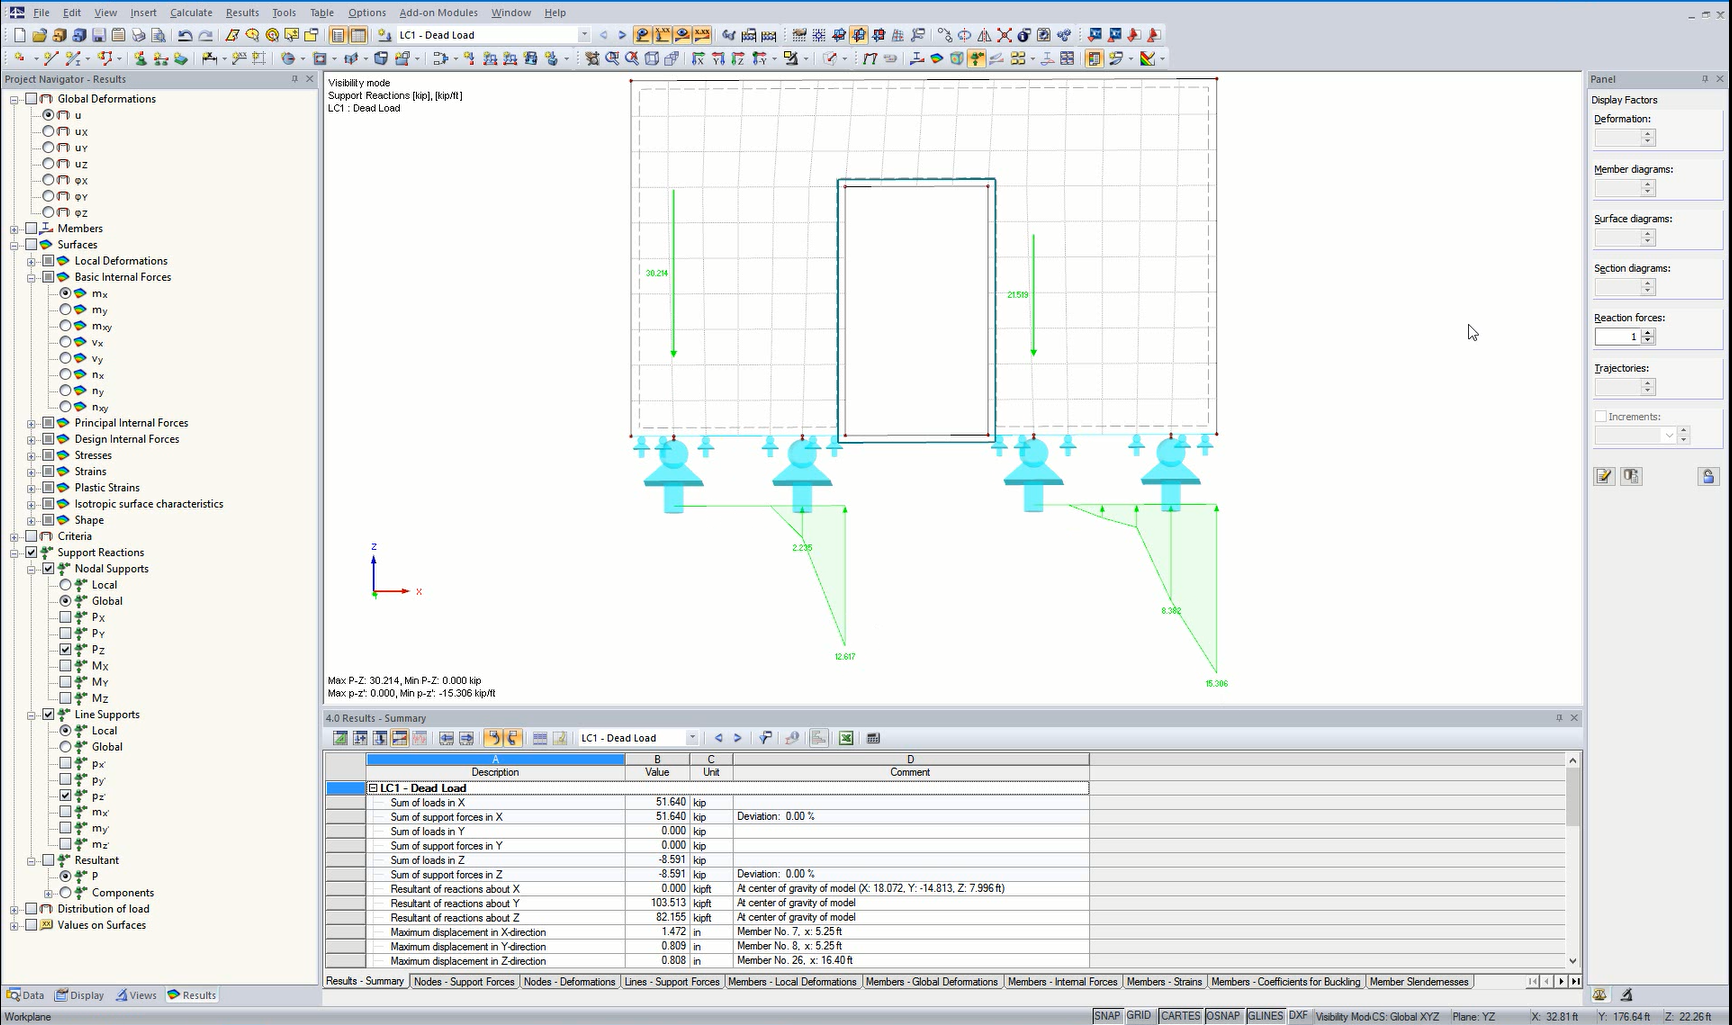
Task: Expand the Principal Internal Forces node
Action: (x=31, y=423)
